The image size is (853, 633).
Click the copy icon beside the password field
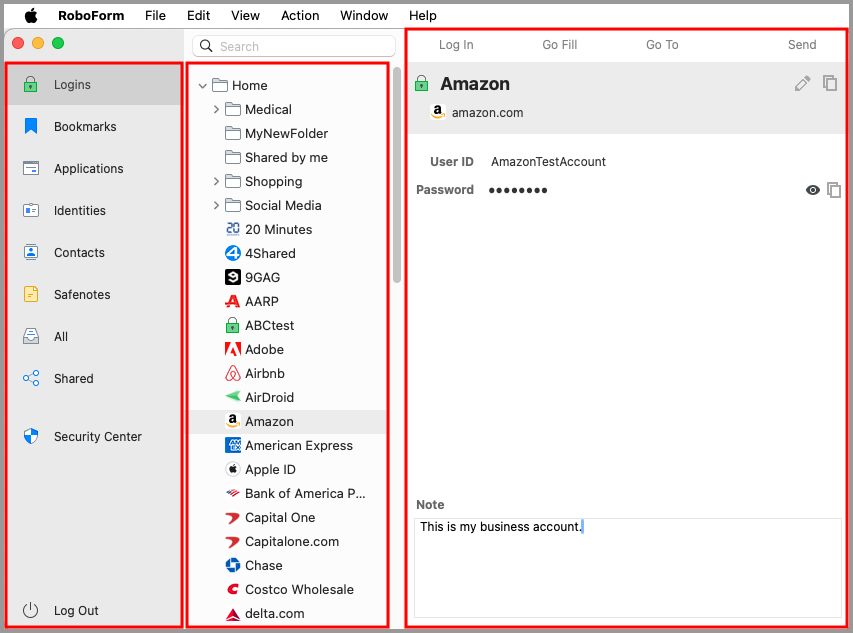(x=834, y=190)
